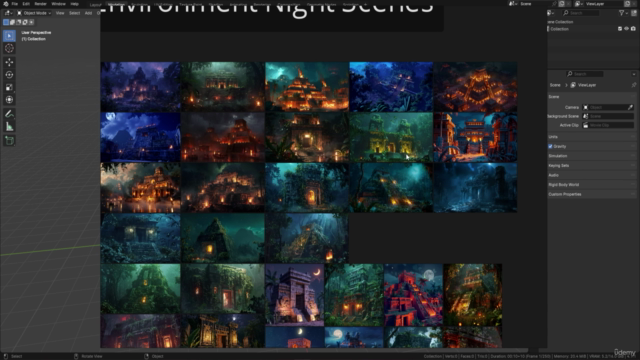Pick the Scale tool

[9, 87]
